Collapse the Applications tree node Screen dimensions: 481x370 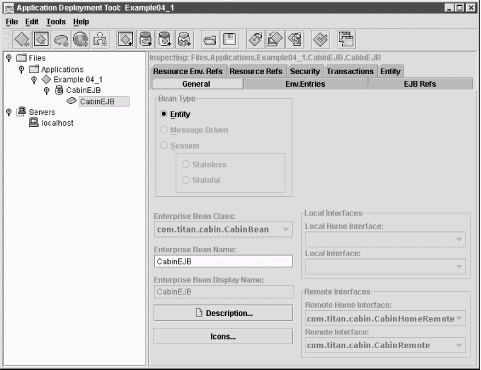click(21, 69)
